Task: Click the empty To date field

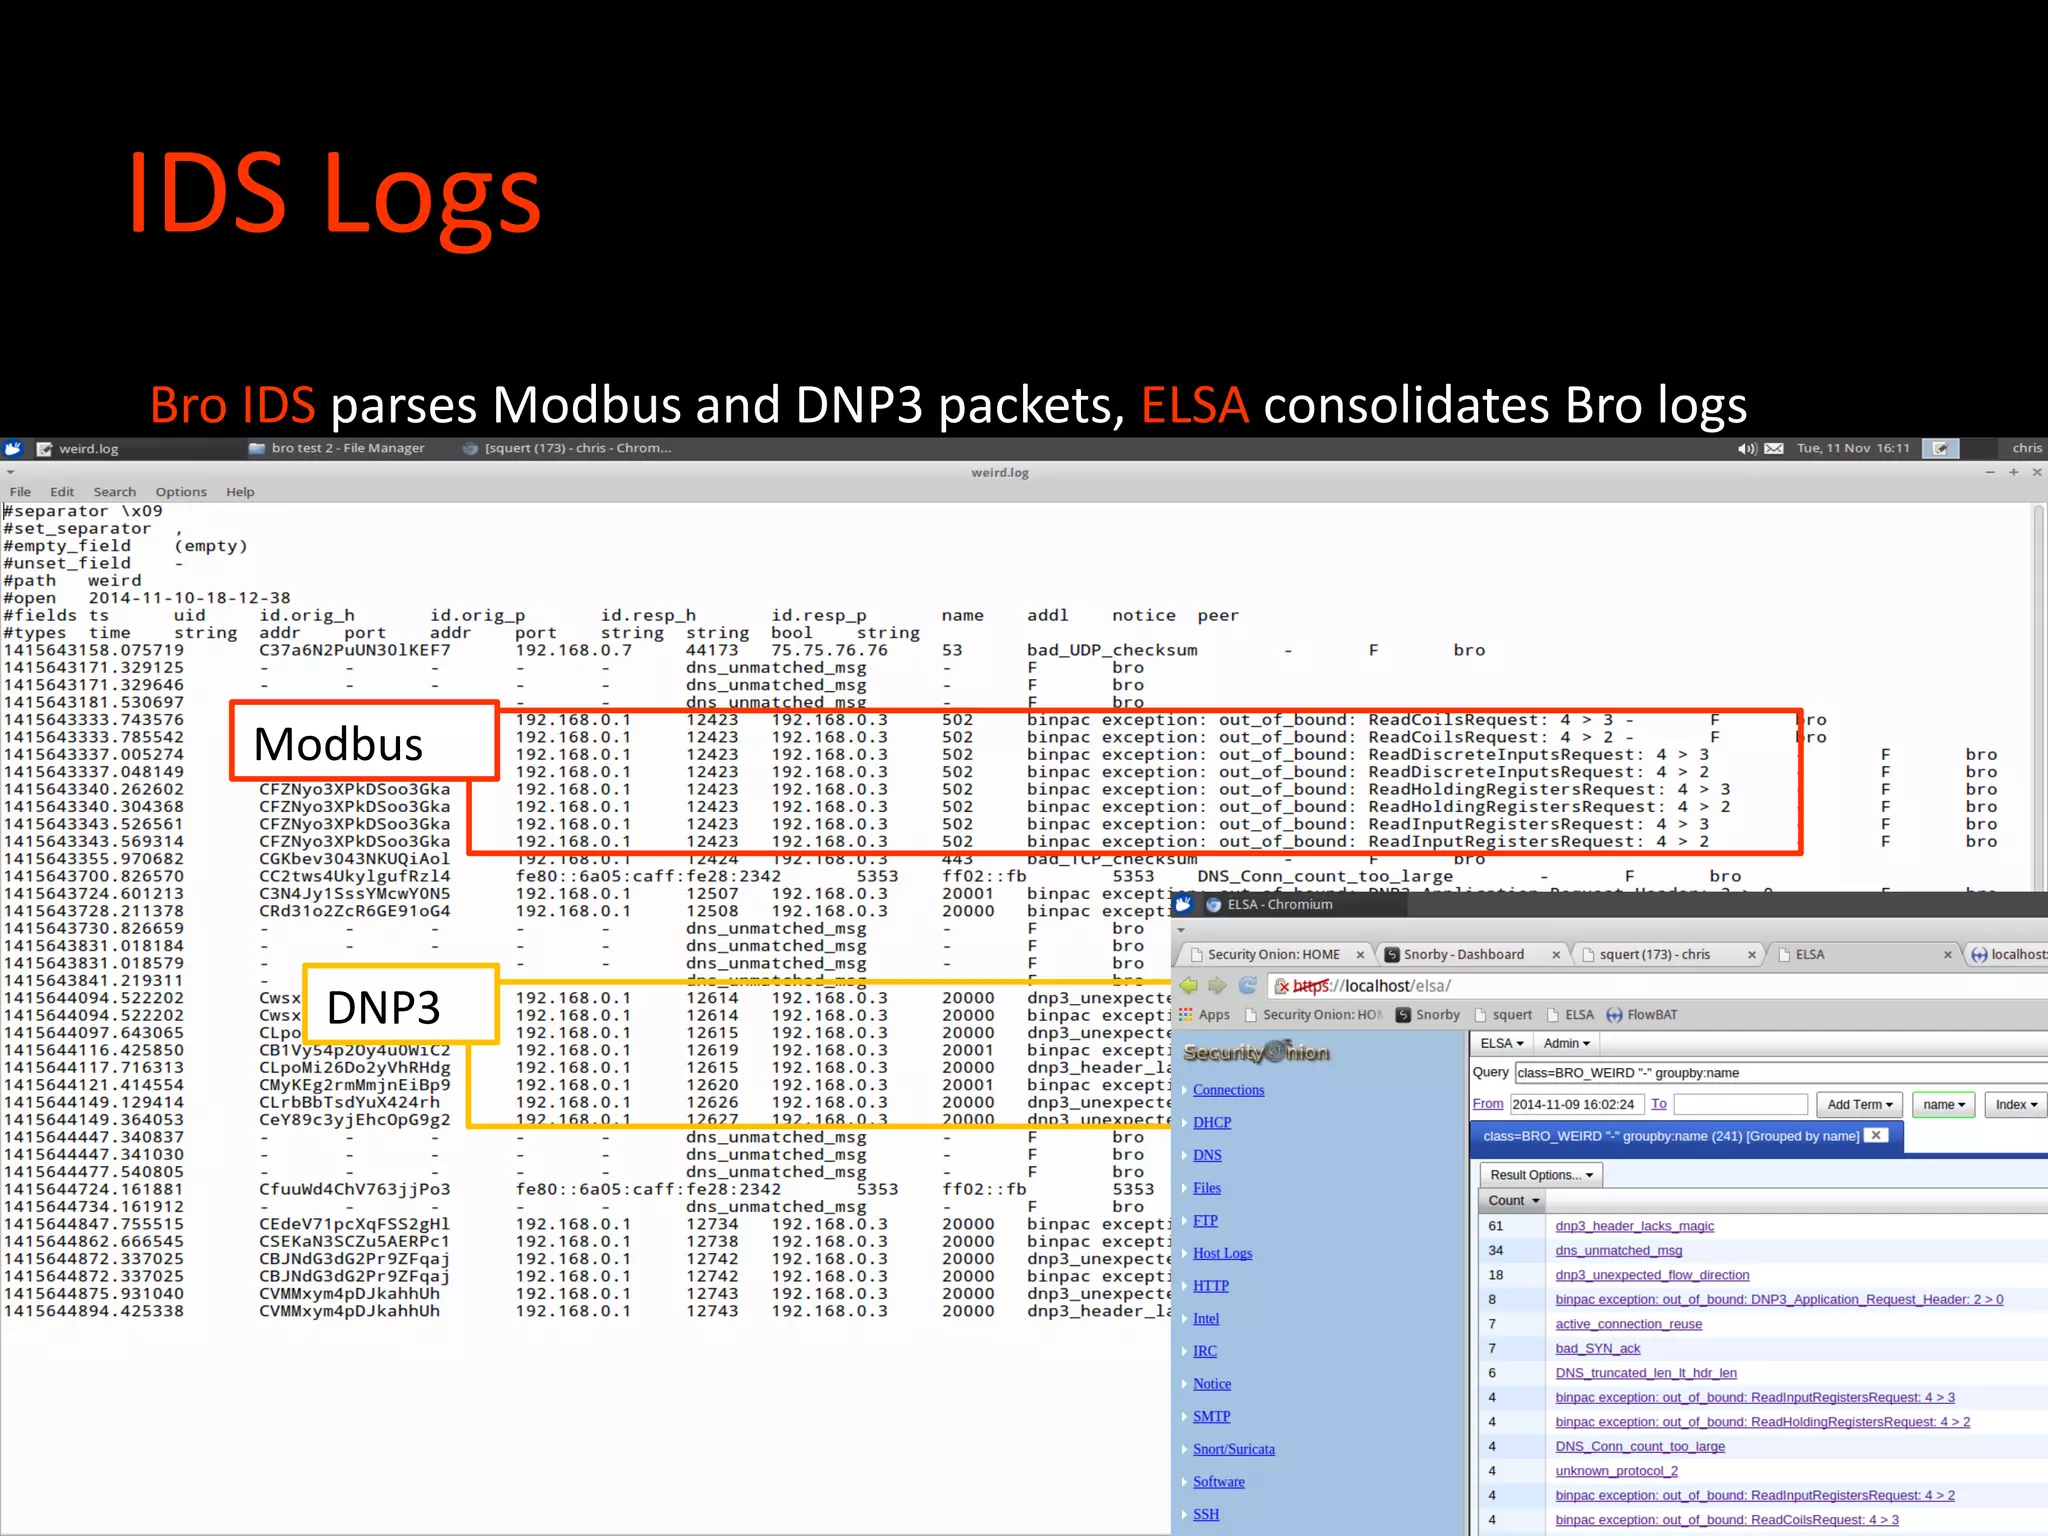Action: click(x=1740, y=1104)
